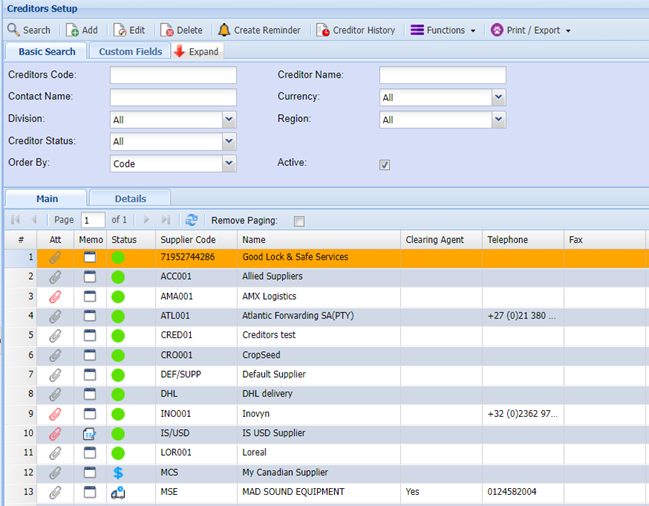Click the Creditors Code input field
Screen dimensions: 649x506
coord(173,75)
